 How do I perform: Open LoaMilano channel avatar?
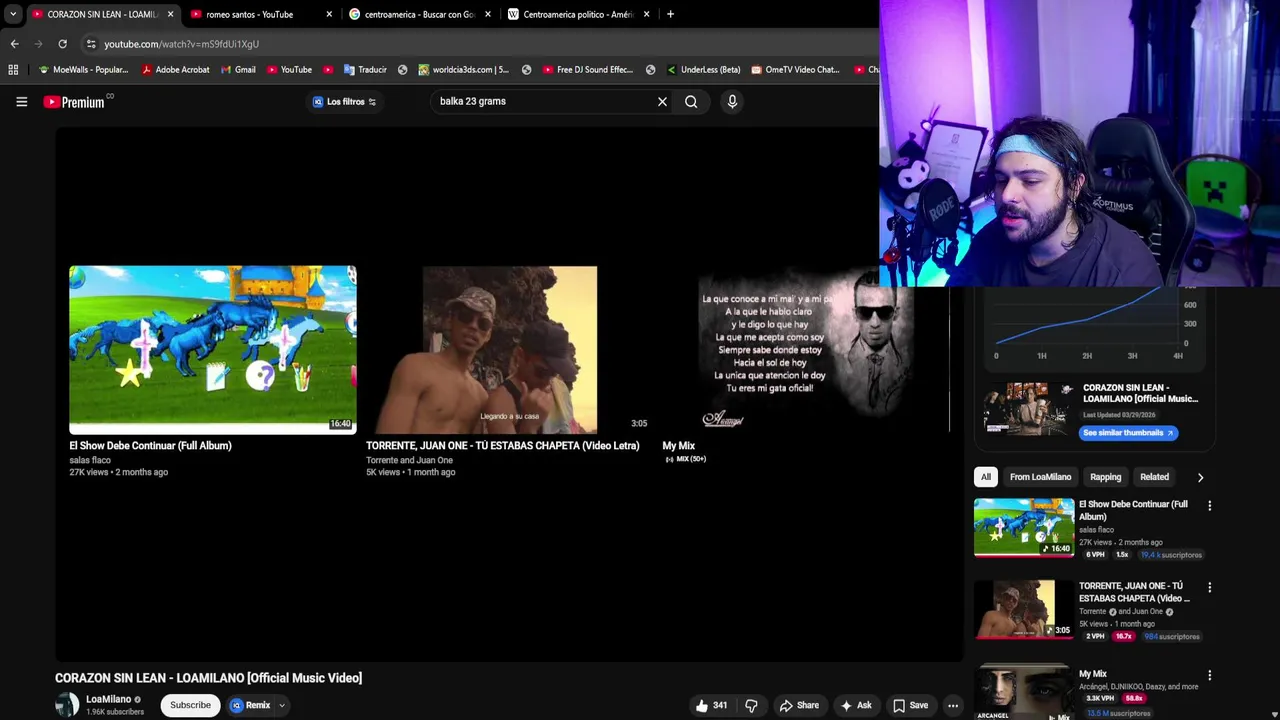coord(67,704)
